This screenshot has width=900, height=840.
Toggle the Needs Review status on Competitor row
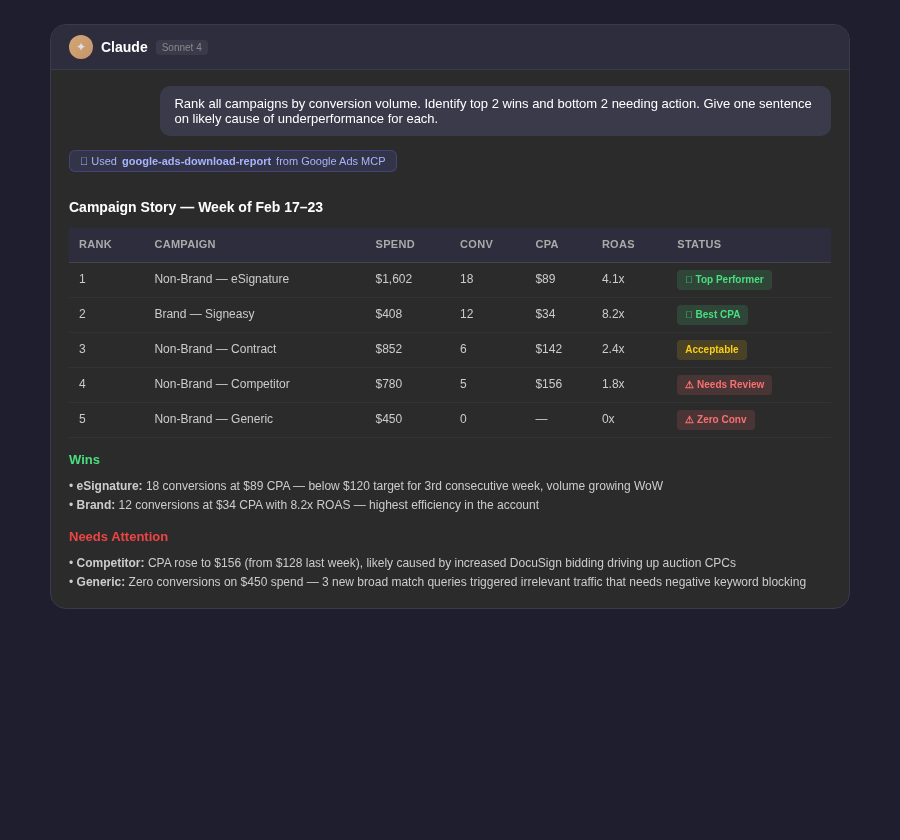(724, 385)
